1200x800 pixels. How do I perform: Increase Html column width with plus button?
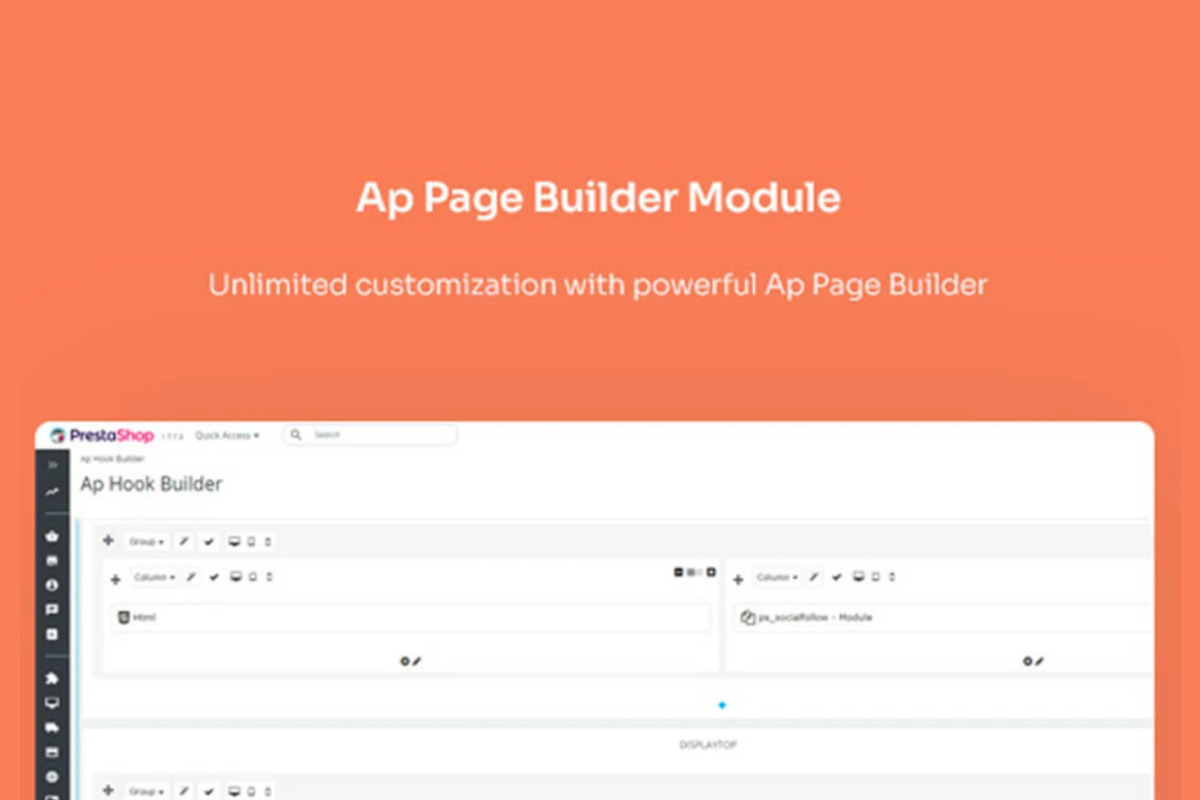click(x=711, y=572)
